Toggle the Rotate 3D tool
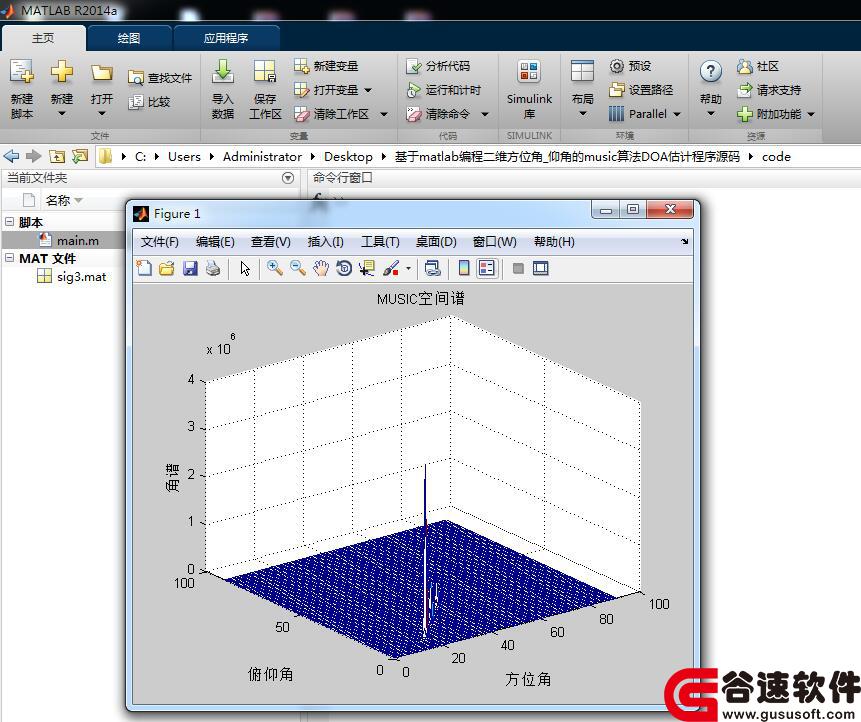 [344, 268]
